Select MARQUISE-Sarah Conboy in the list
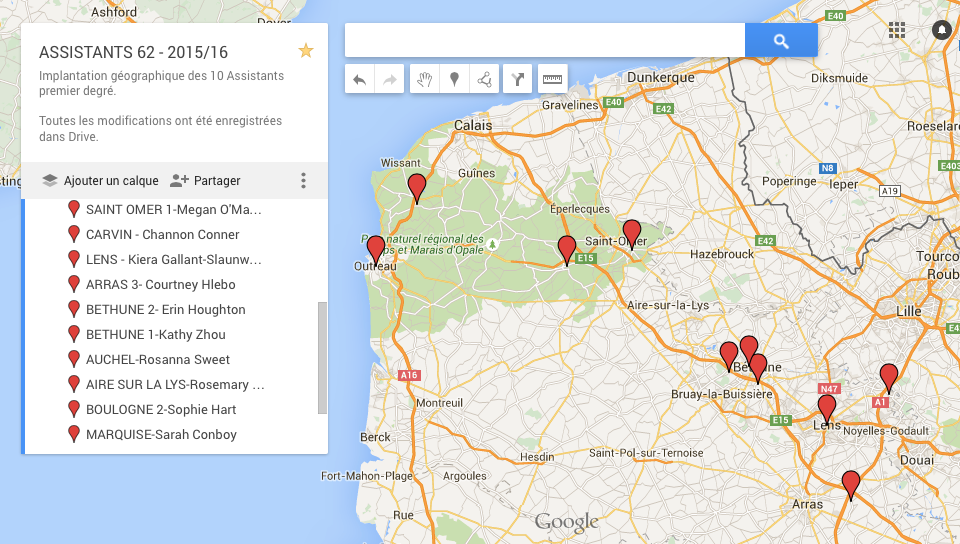This screenshot has width=960, height=544. pos(161,435)
